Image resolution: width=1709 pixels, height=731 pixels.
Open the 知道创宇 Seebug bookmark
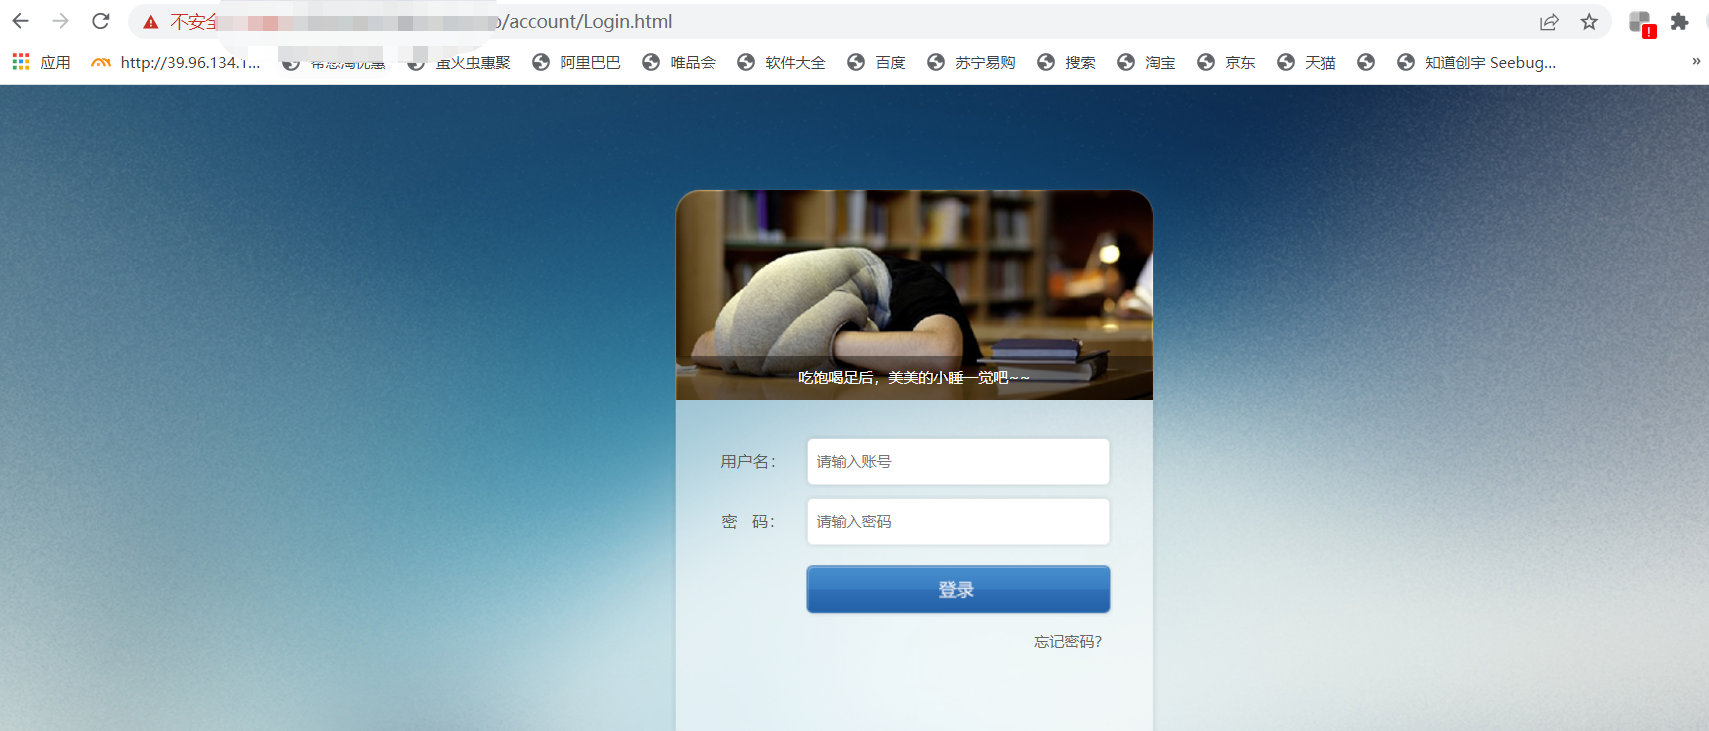coord(1476,62)
